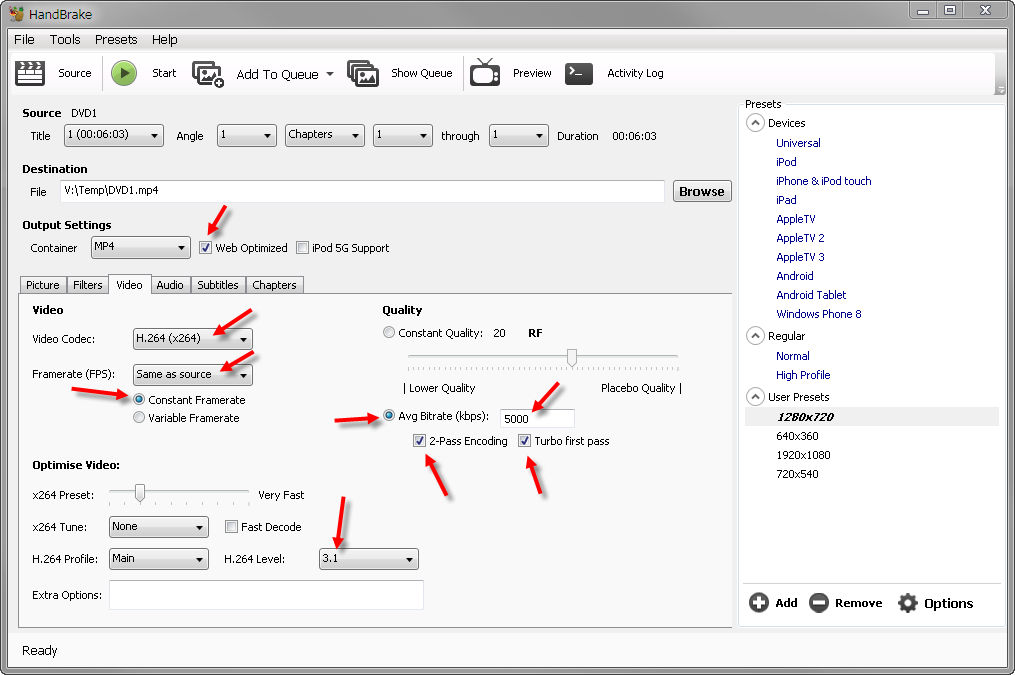Open the Video Codec dropdown

pos(192,339)
